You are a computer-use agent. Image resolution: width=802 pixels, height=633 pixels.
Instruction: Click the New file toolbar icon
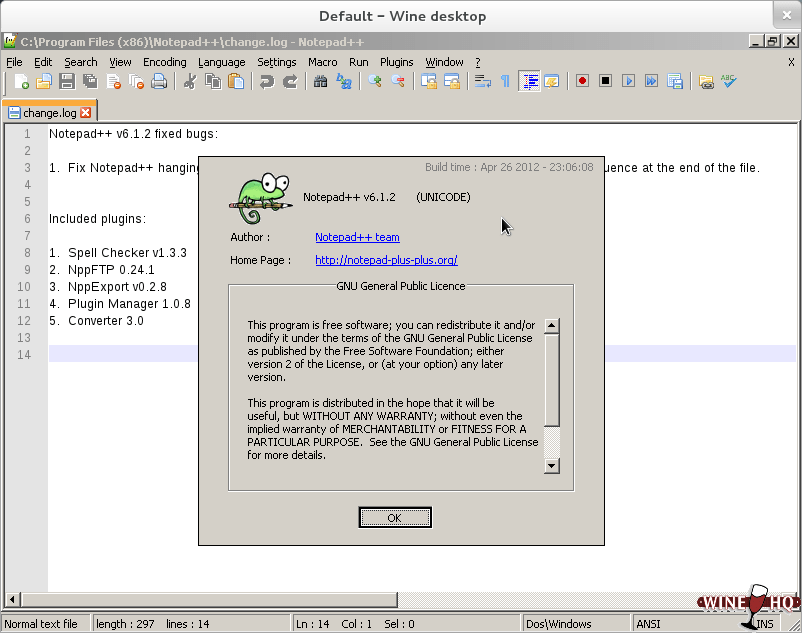pos(21,81)
